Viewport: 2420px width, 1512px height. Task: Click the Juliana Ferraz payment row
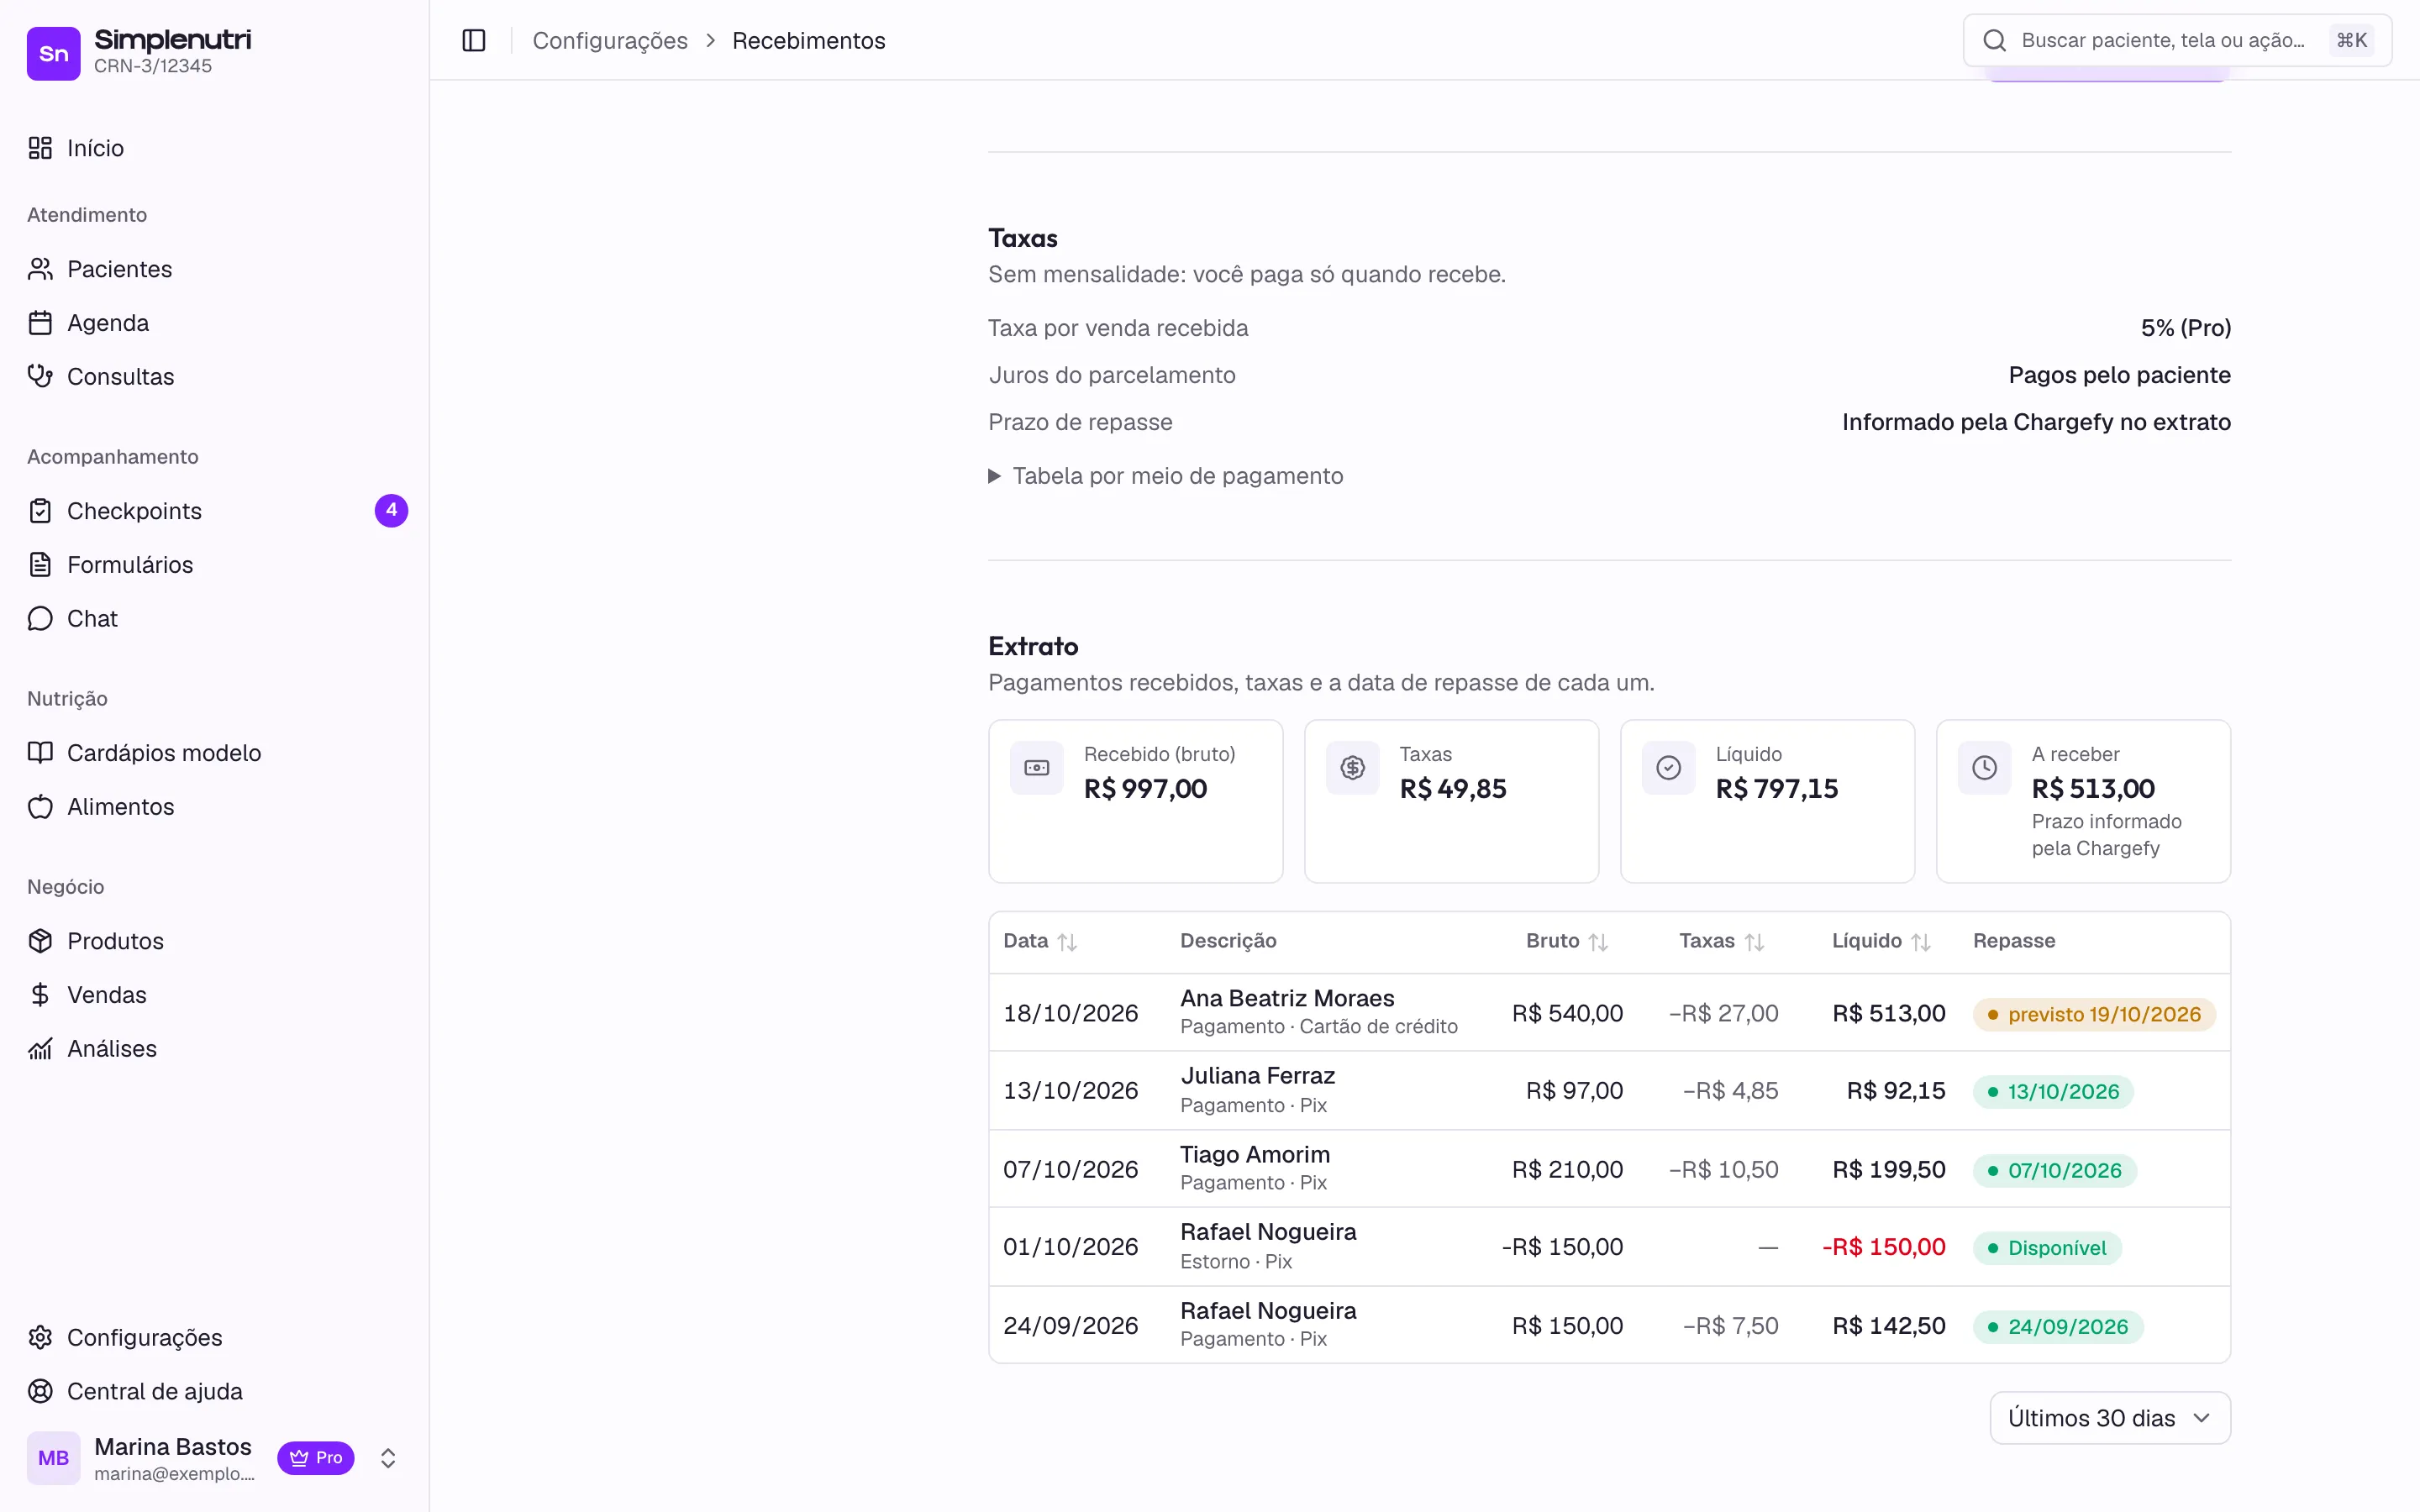tap(1609, 1090)
